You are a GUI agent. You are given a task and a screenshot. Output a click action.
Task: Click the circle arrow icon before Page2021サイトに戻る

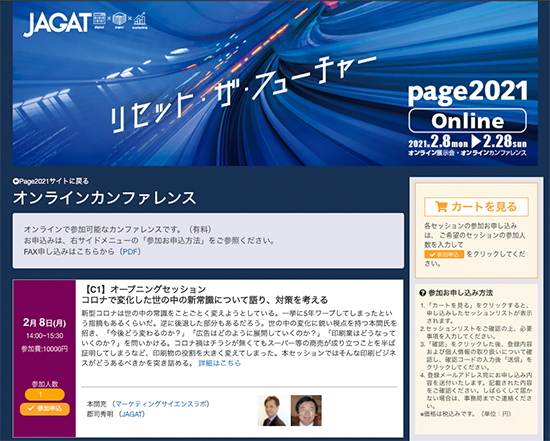pos(15,181)
